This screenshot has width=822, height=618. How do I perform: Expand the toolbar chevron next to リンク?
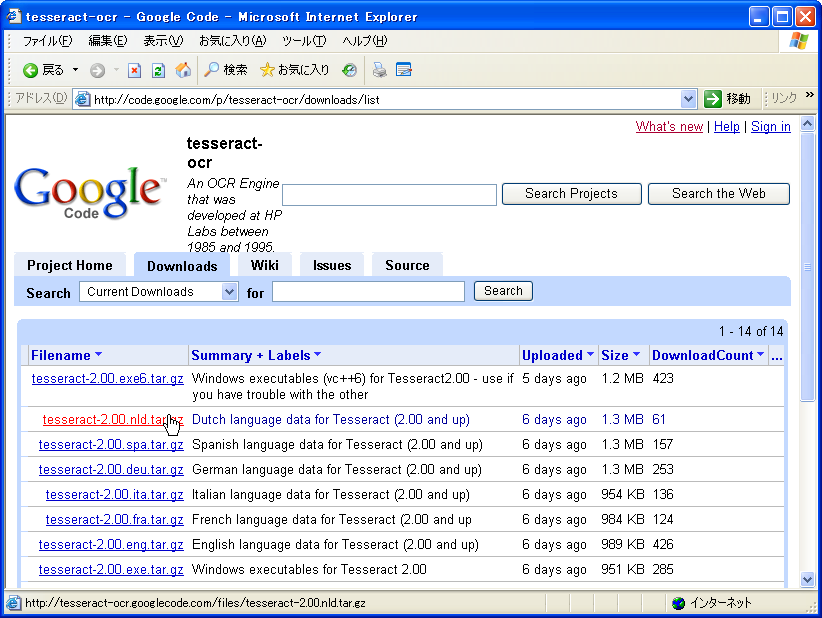click(x=810, y=95)
